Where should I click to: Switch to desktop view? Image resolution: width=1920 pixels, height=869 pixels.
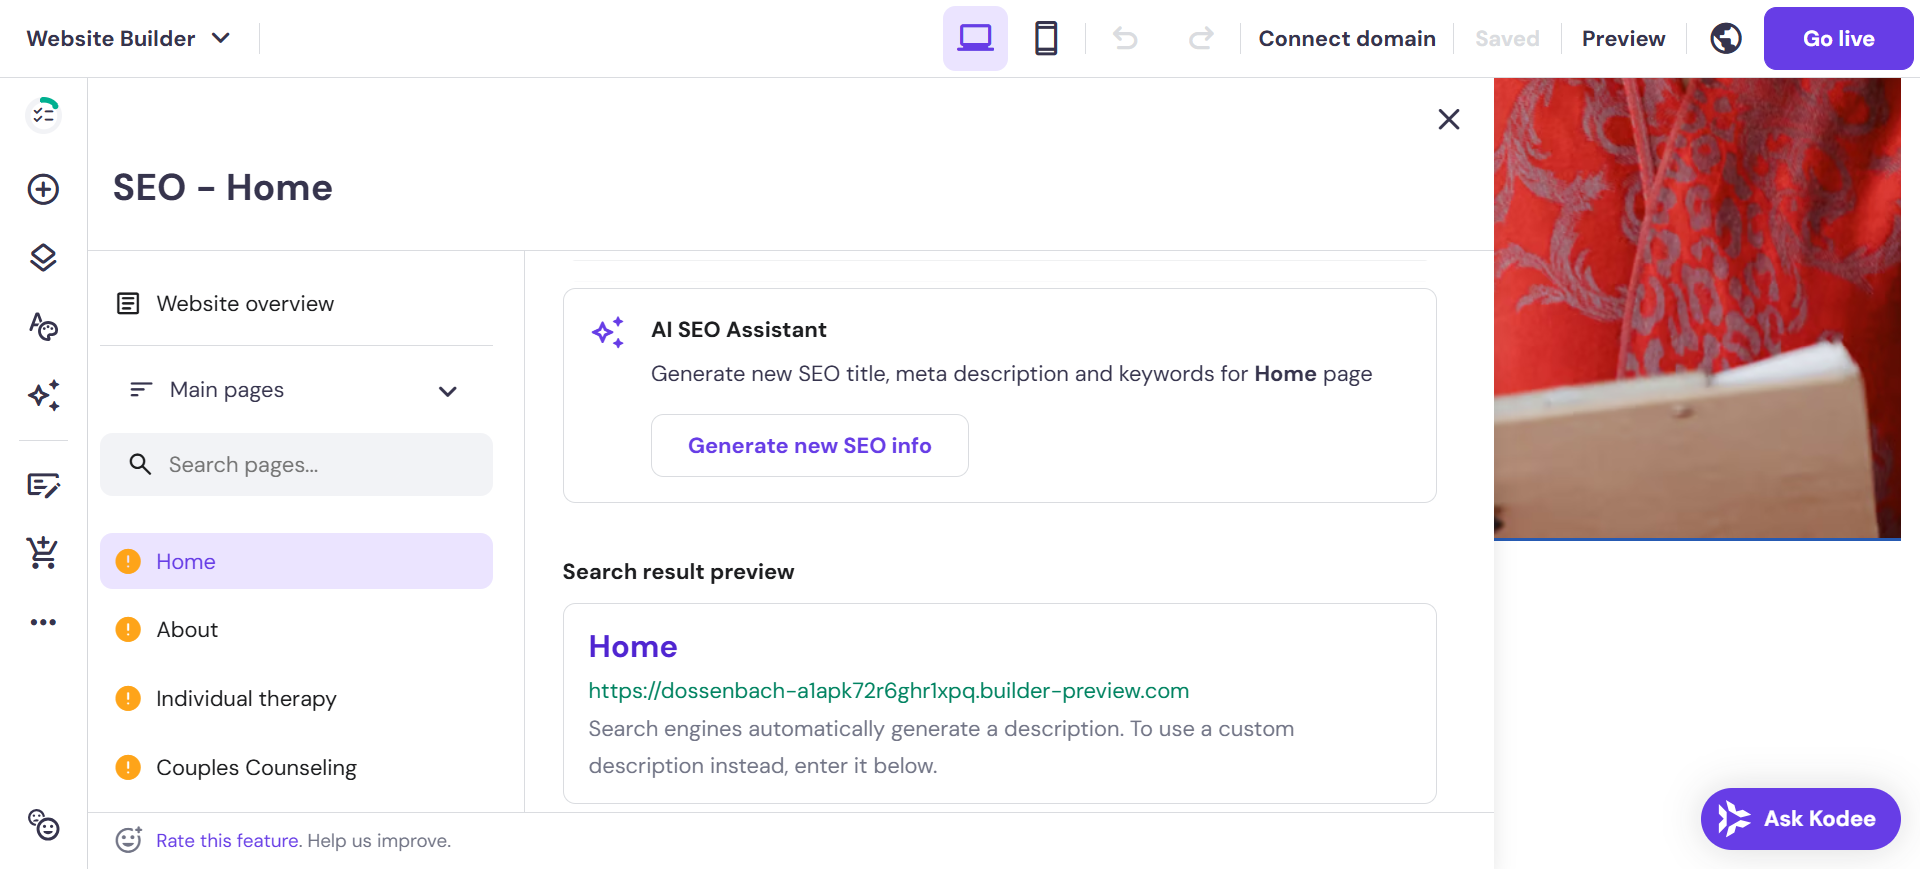click(975, 38)
